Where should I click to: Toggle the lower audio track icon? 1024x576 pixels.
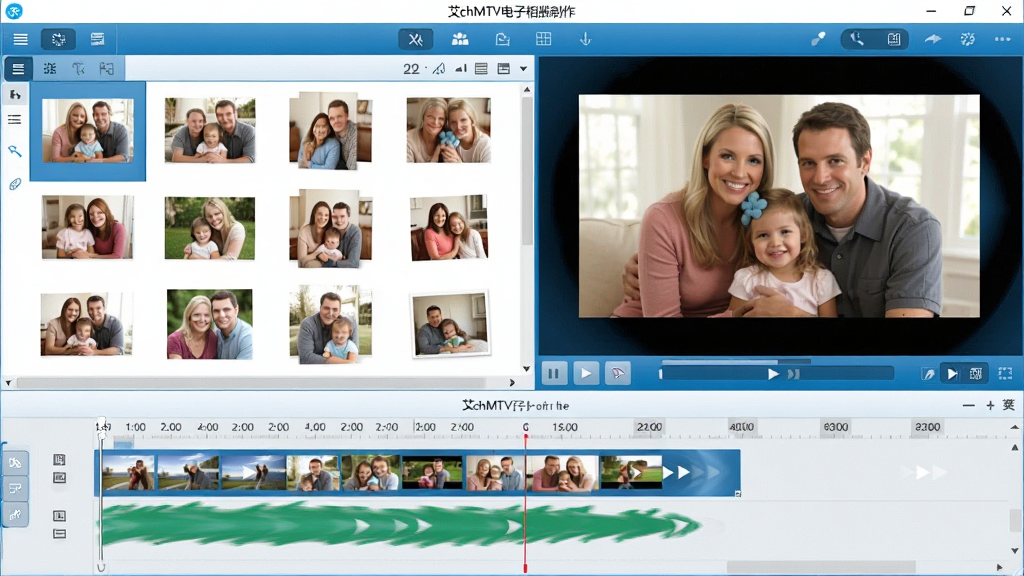(59, 534)
